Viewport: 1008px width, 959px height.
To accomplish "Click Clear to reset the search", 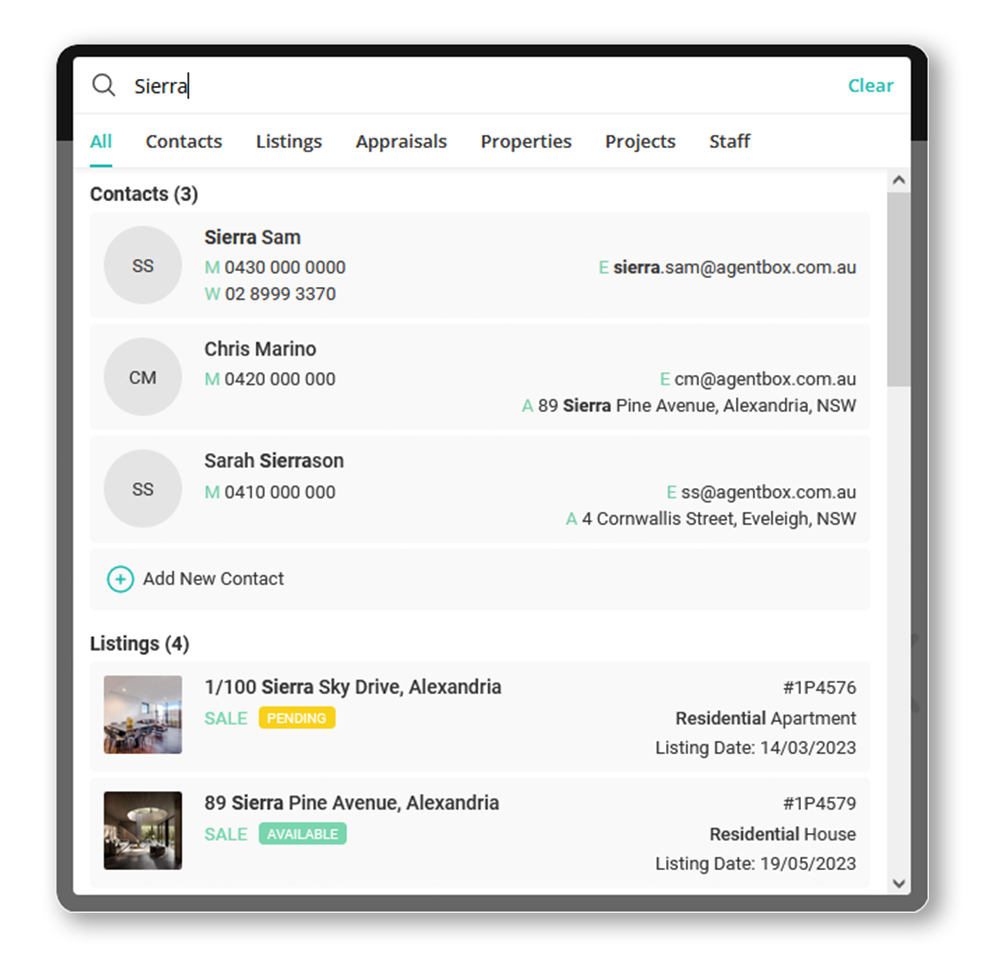I will pyautogui.click(x=870, y=85).
